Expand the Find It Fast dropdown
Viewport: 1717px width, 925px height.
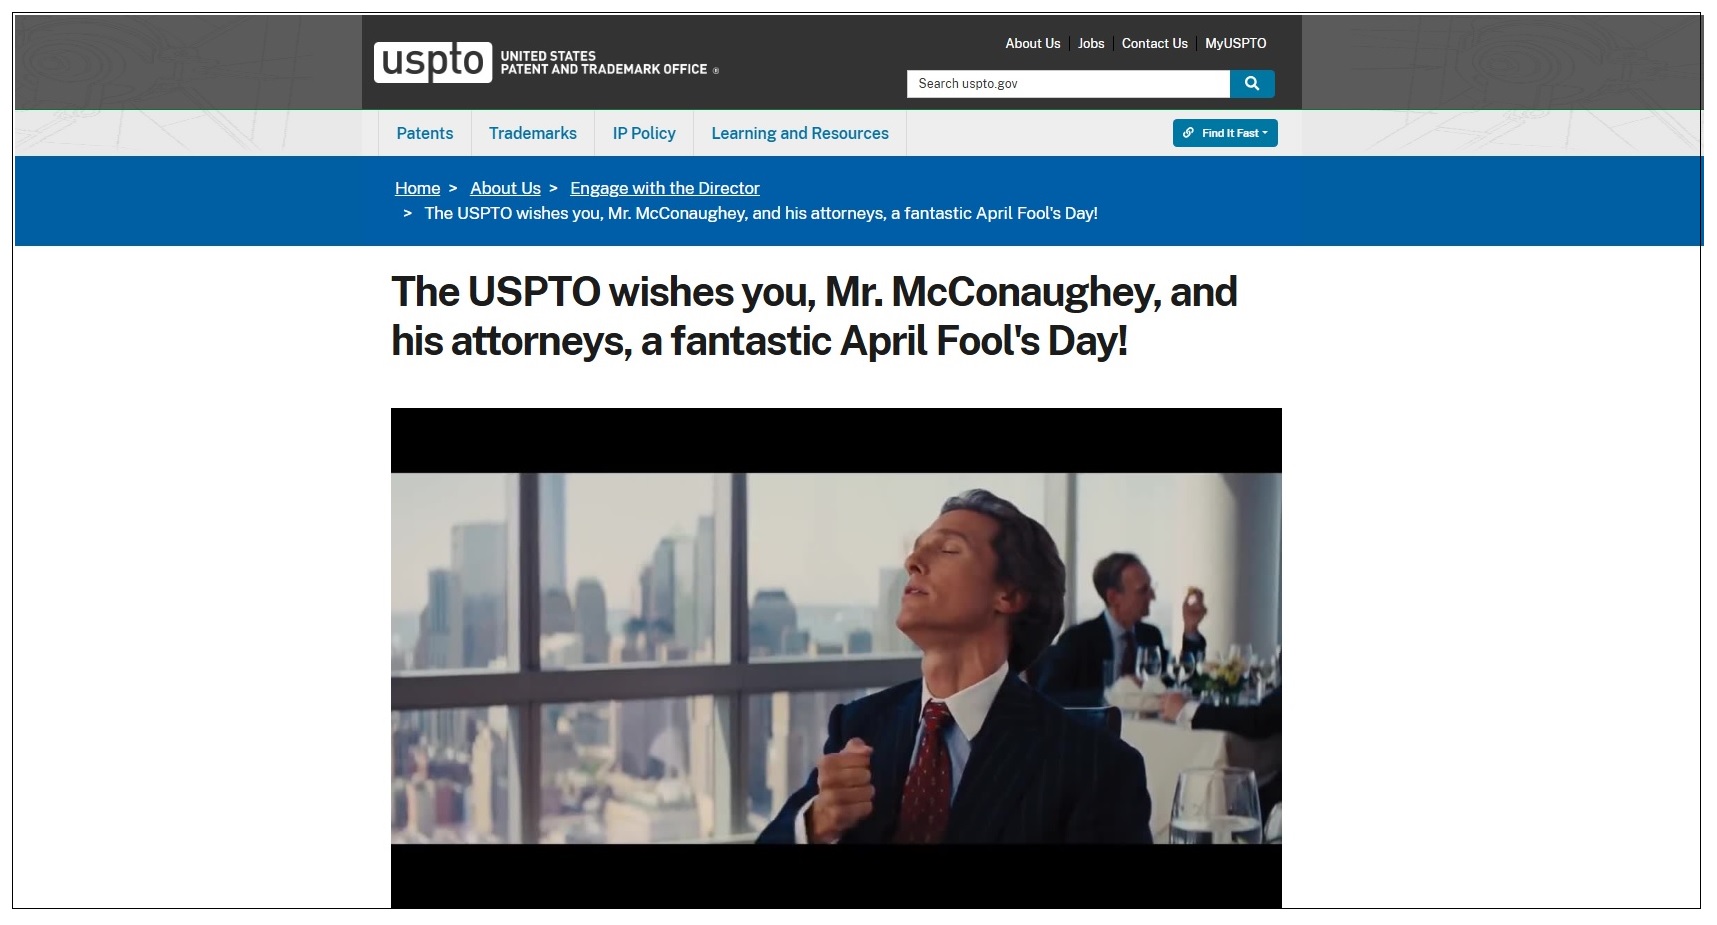tap(1225, 133)
